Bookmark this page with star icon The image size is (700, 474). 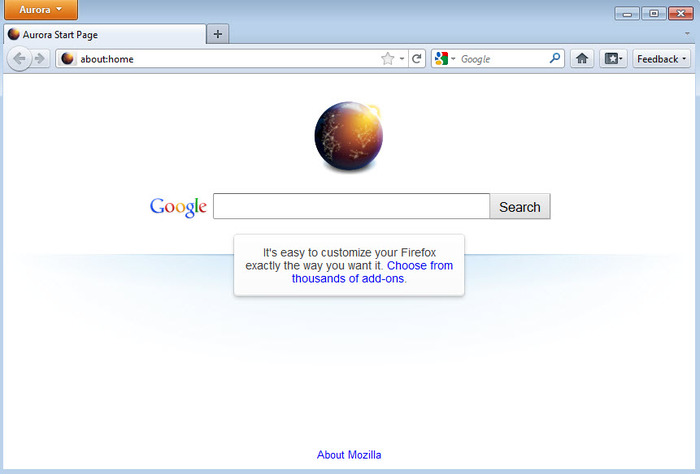pyautogui.click(x=388, y=58)
